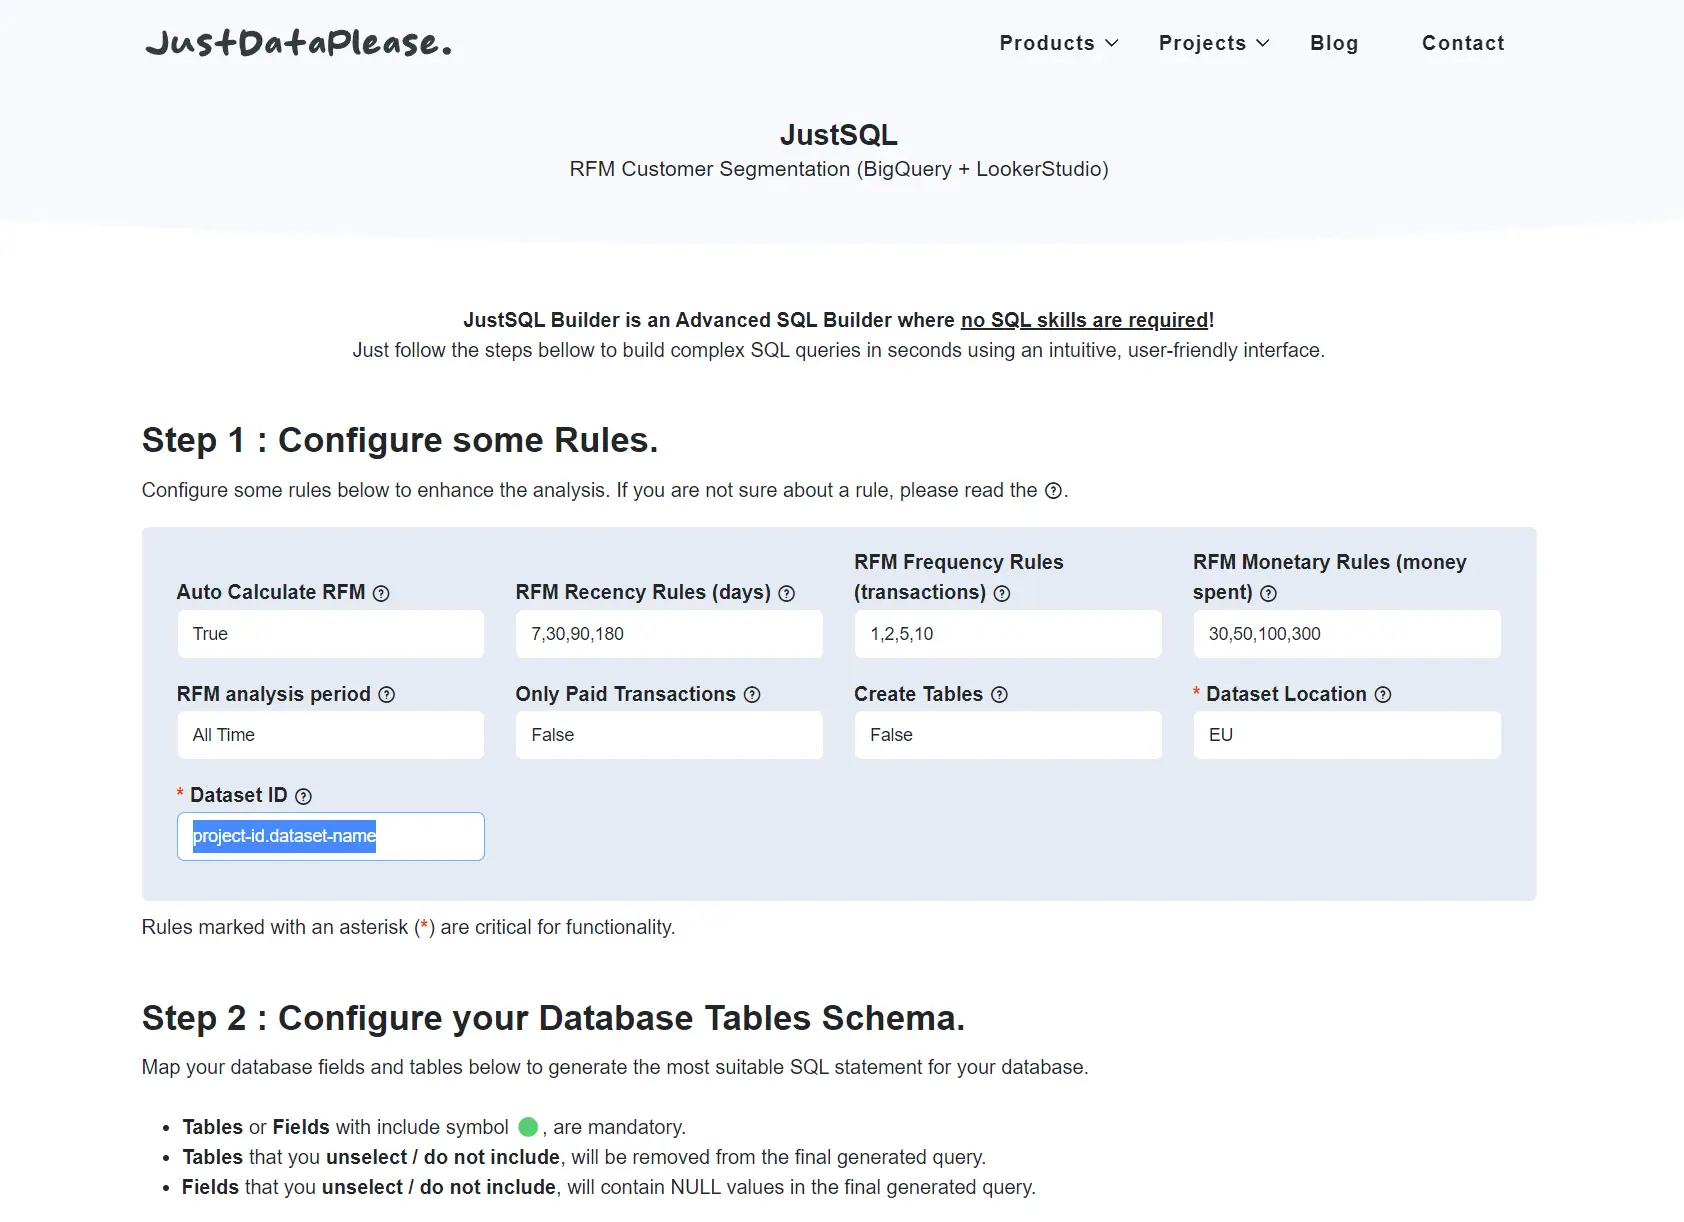This screenshot has height=1222, width=1684.
Task: Open help icon for RFM analysis period
Action: 387,695
